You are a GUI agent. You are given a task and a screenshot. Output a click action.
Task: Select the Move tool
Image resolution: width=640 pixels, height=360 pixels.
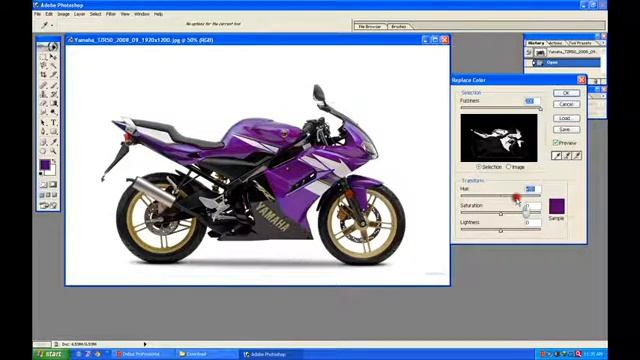(x=53, y=56)
